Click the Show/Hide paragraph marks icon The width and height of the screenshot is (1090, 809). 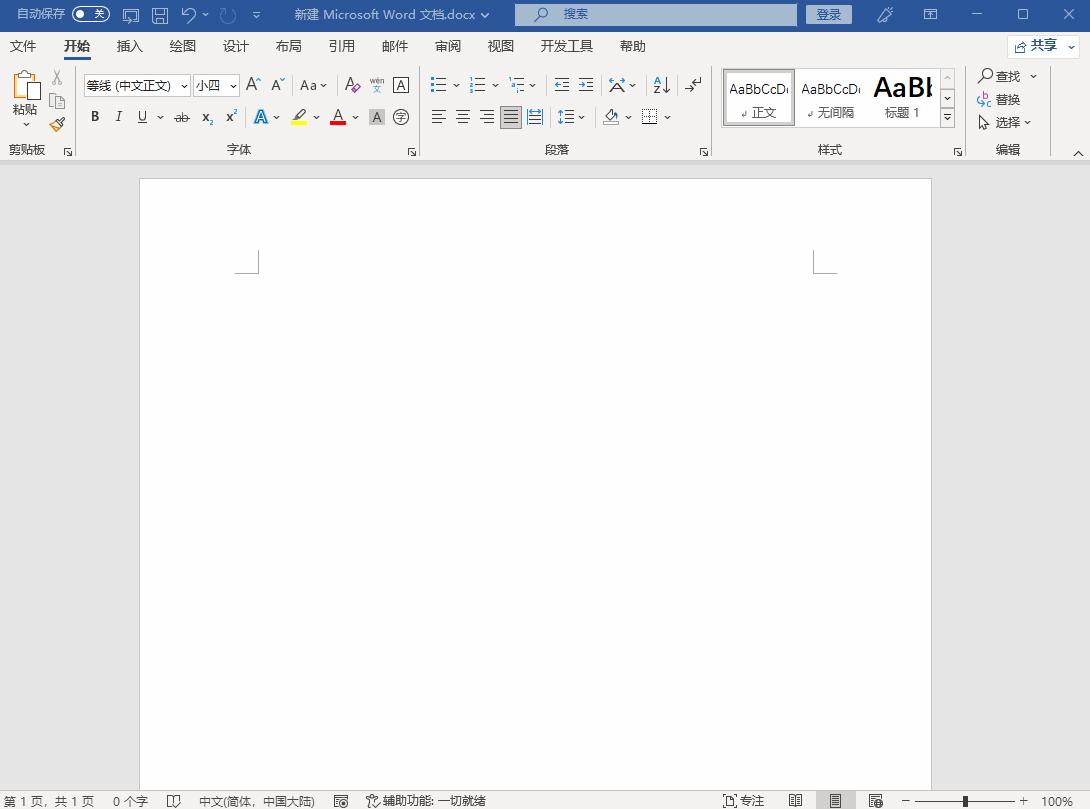coord(693,86)
